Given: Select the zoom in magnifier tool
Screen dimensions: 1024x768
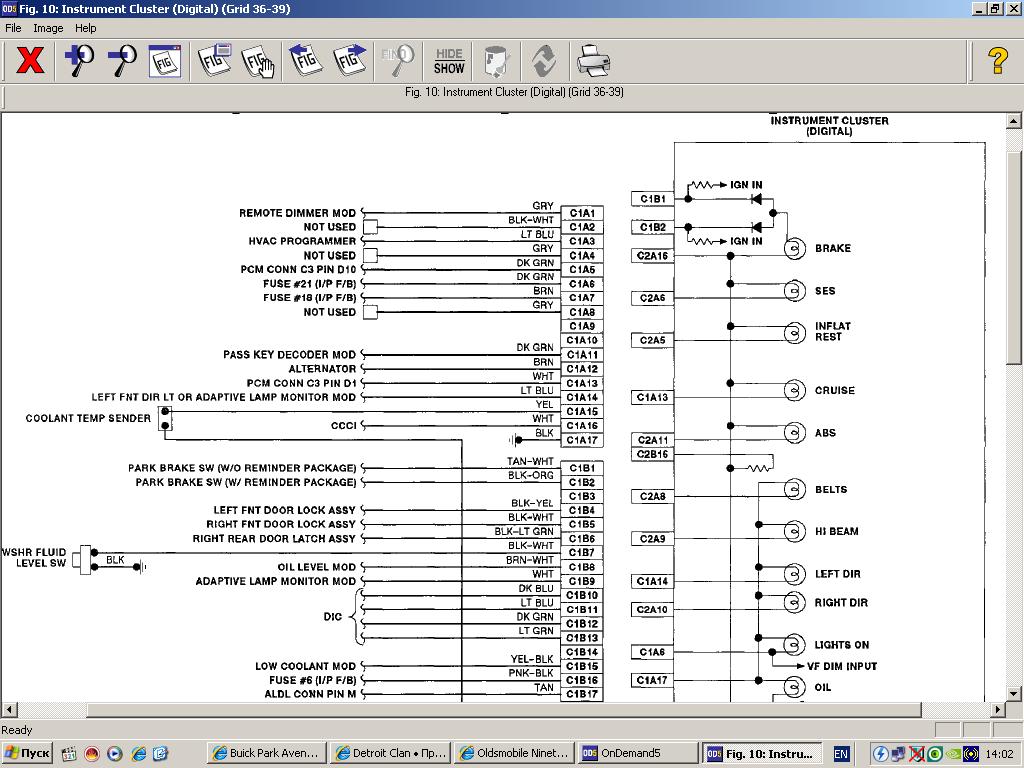Looking at the screenshot, I should pyautogui.click(x=79, y=61).
